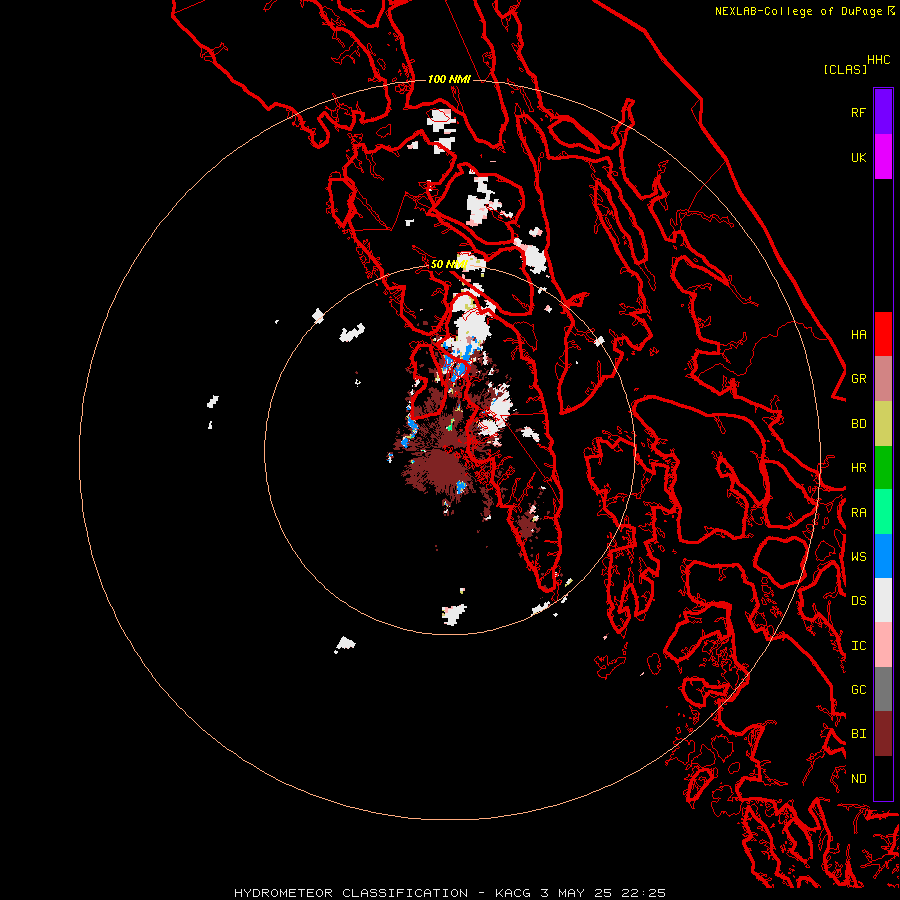The width and height of the screenshot is (900, 900).
Task: Click the [CLAS] units label
Action: point(845,69)
